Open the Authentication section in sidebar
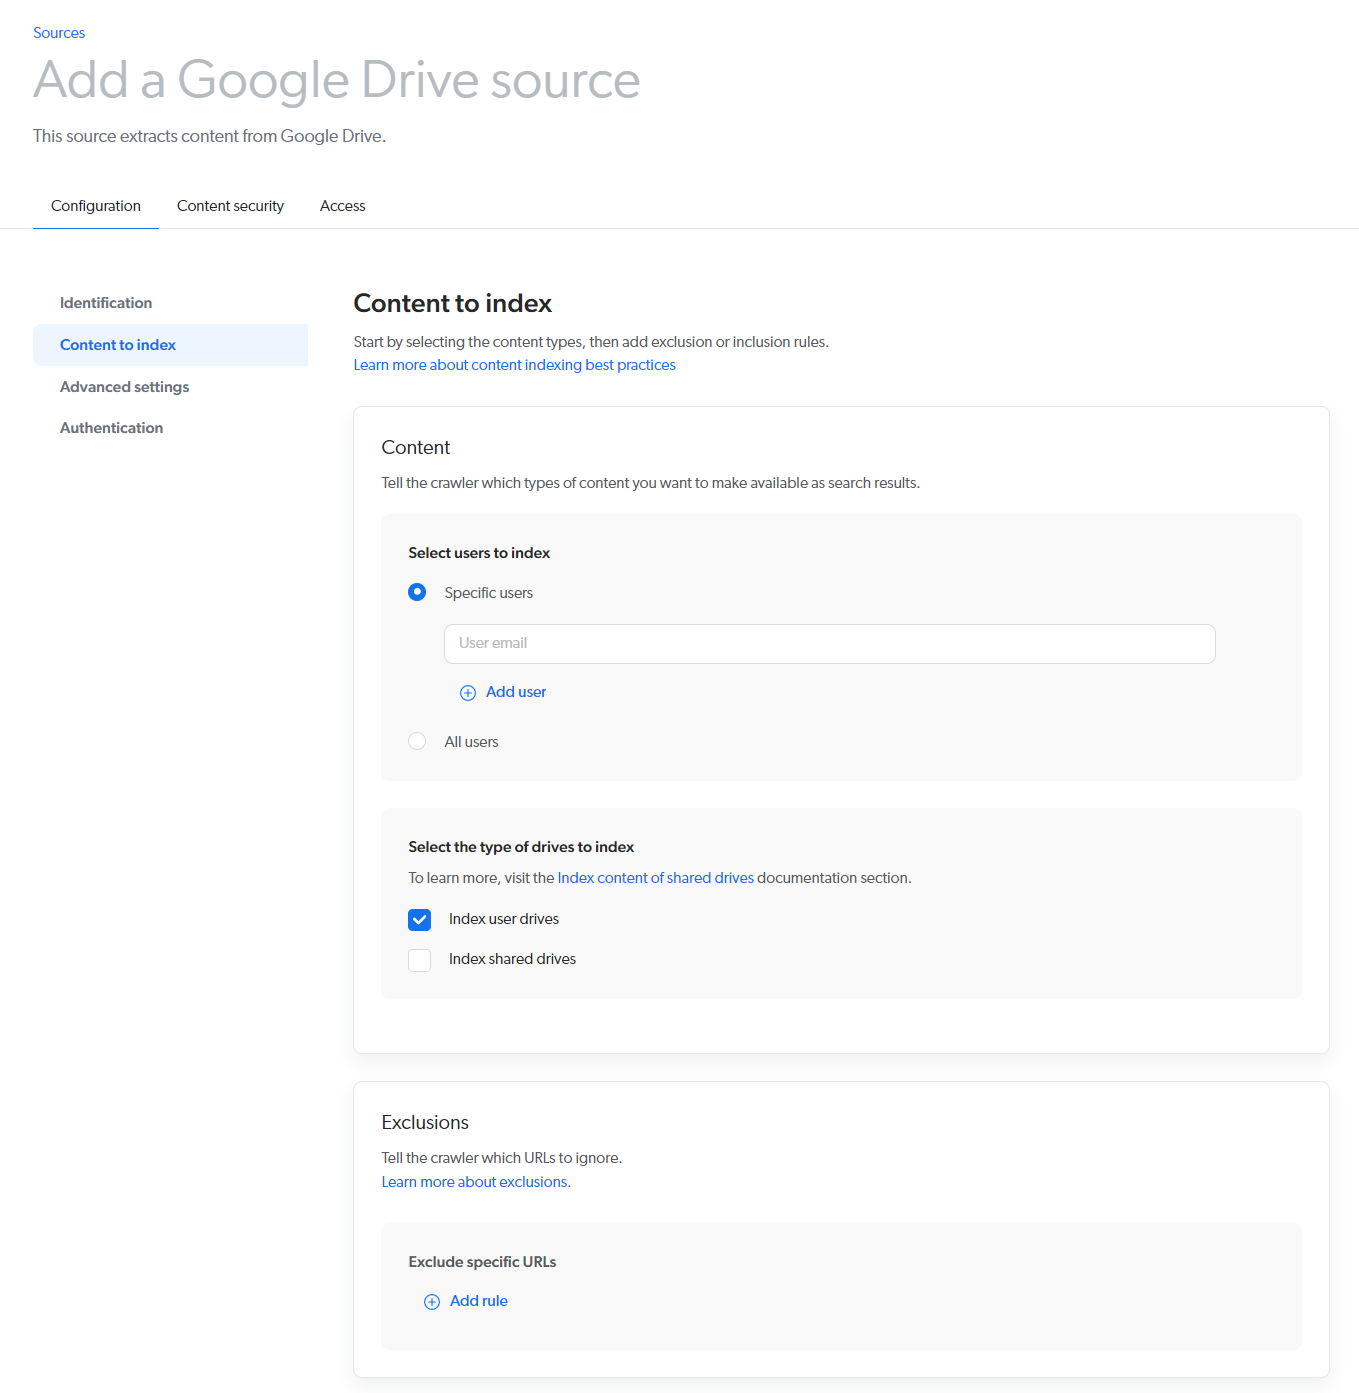The height and width of the screenshot is (1393, 1359). [111, 428]
